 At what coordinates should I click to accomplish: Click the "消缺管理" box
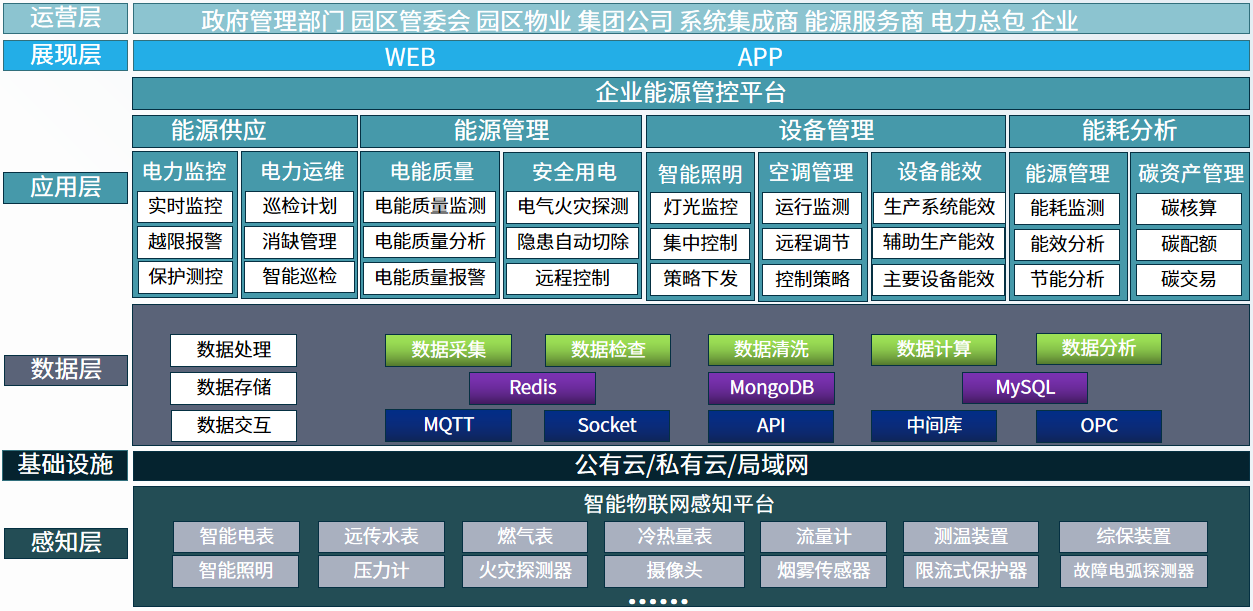click(x=300, y=242)
